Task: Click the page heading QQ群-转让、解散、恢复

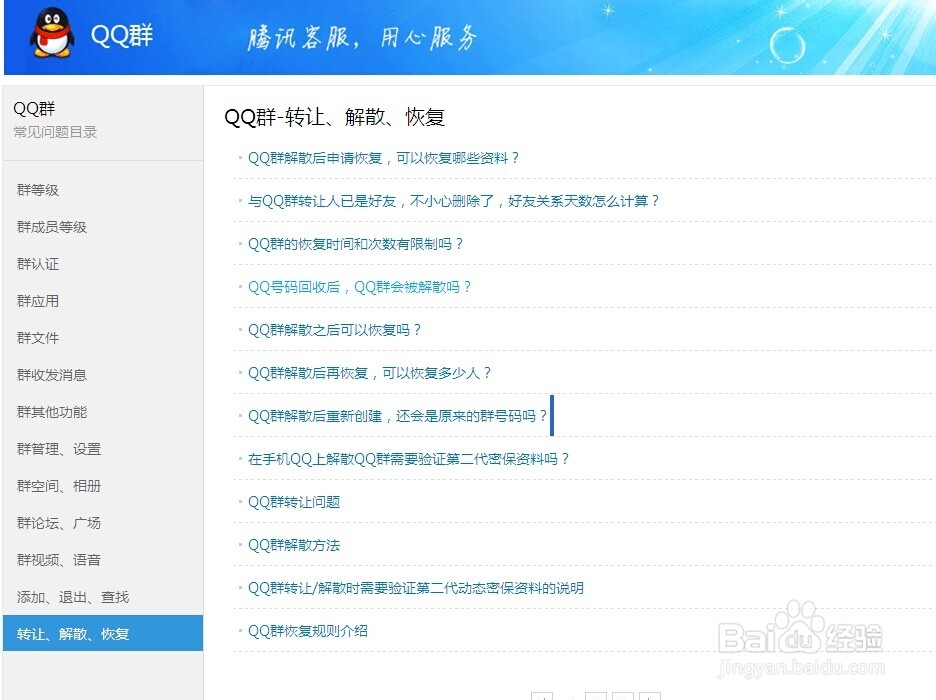Action: click(x=334, y=117)
